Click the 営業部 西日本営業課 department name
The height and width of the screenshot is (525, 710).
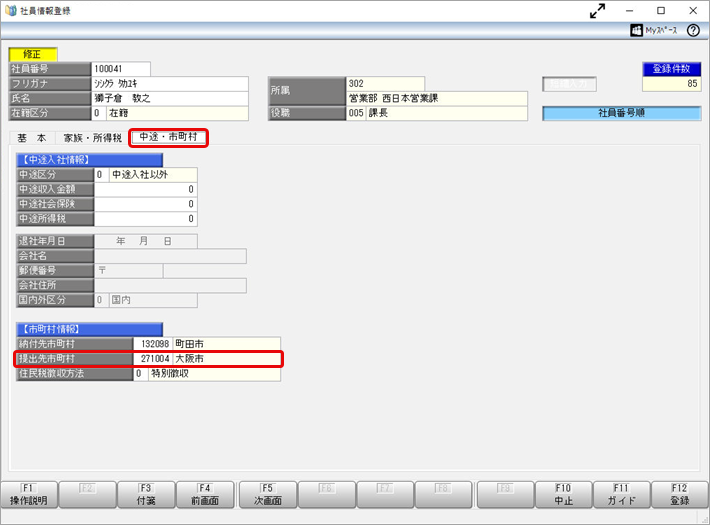click(437, 98)
